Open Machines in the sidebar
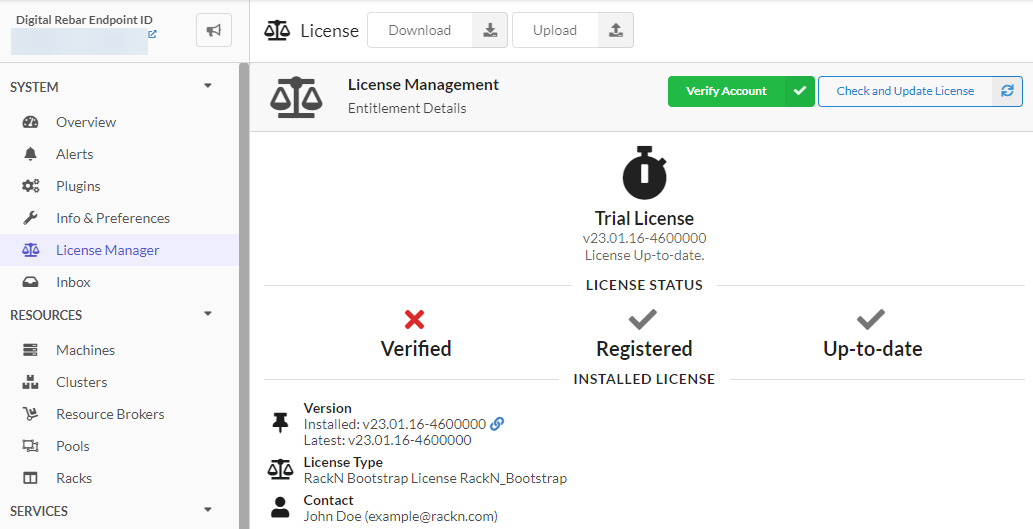 tap(85, 350)
